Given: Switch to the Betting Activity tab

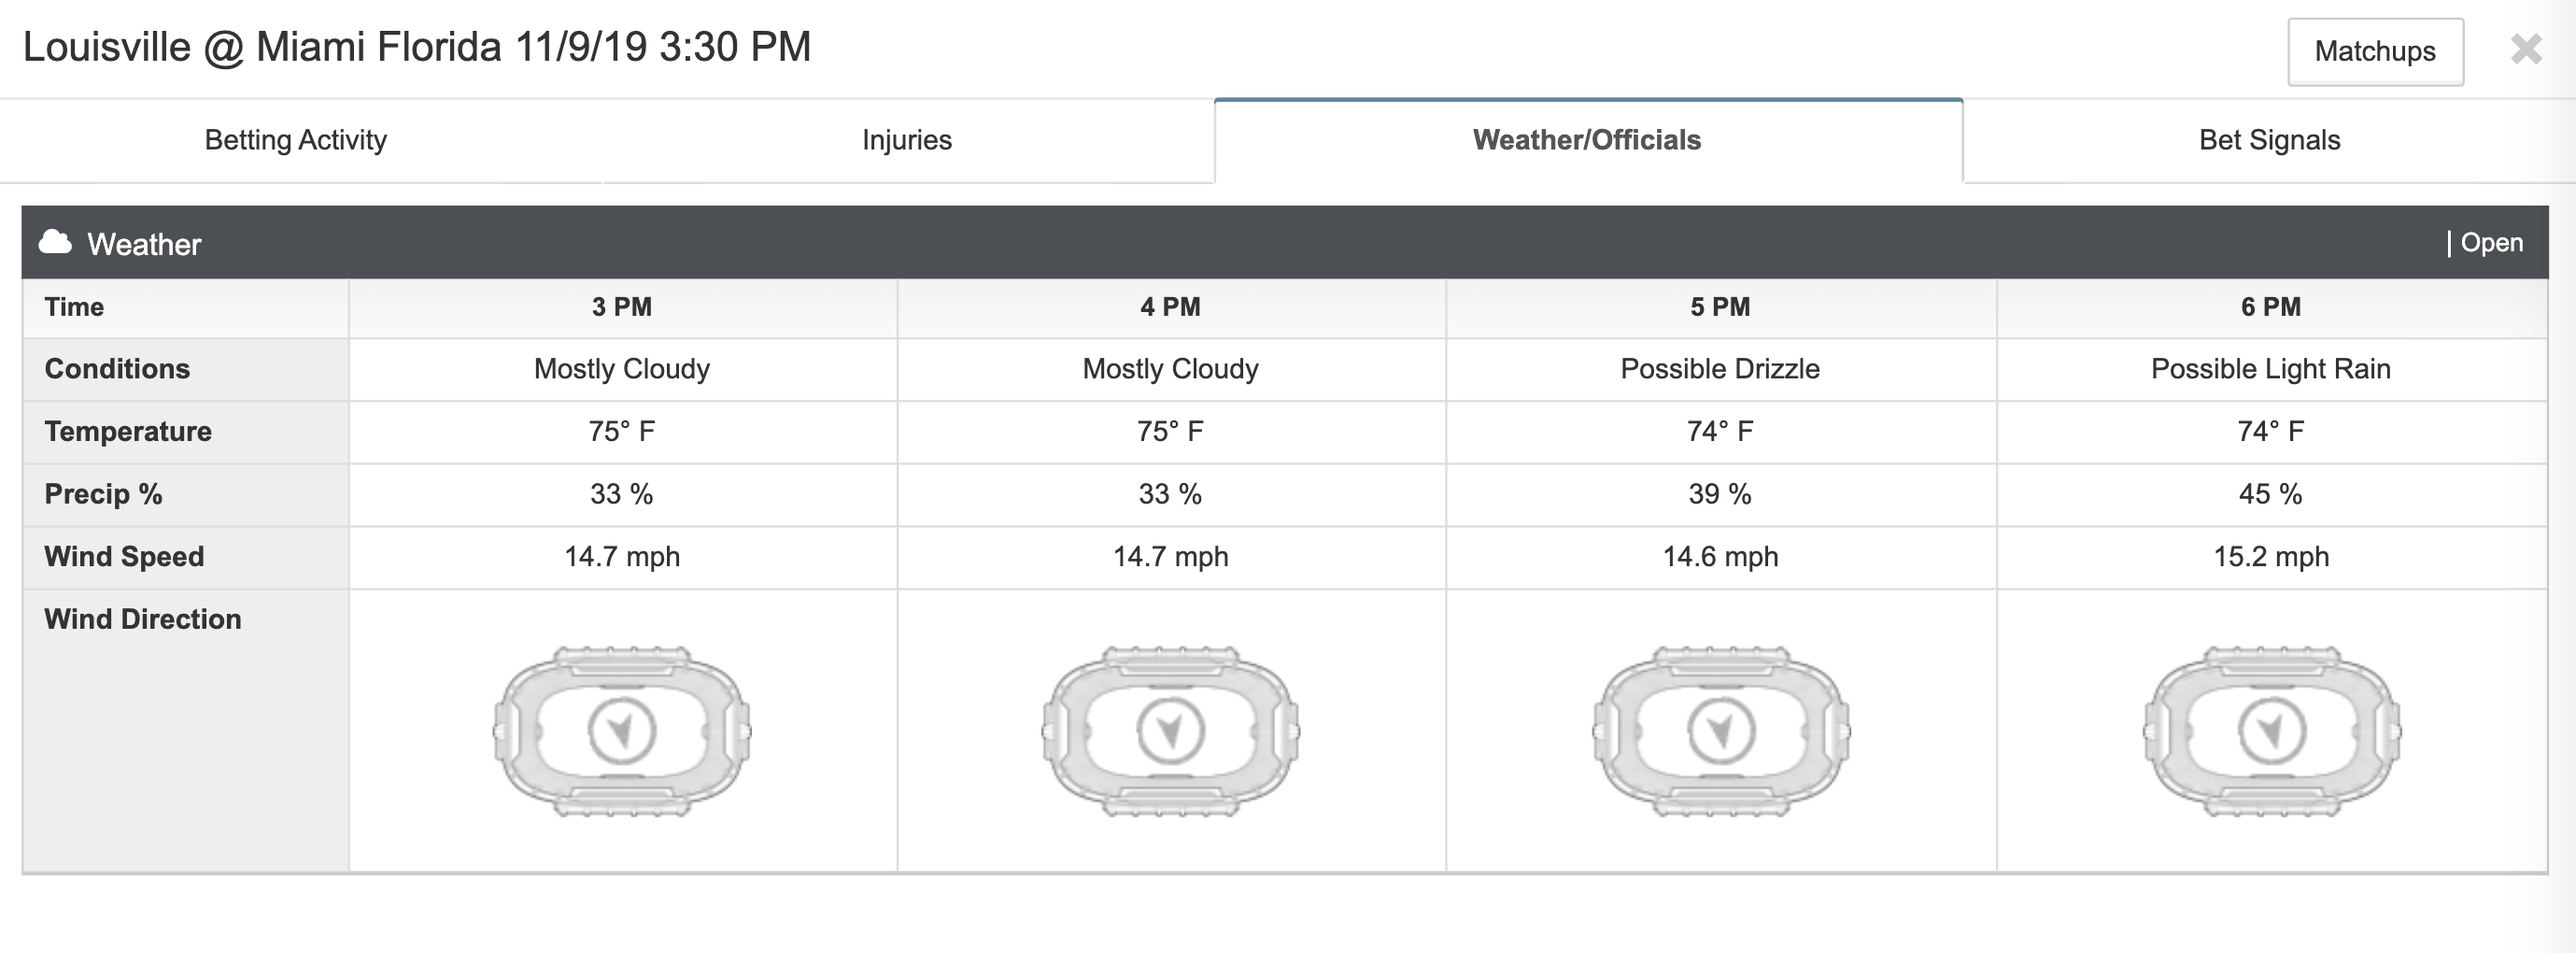Looking at the screenshot, I should (296, 140).
